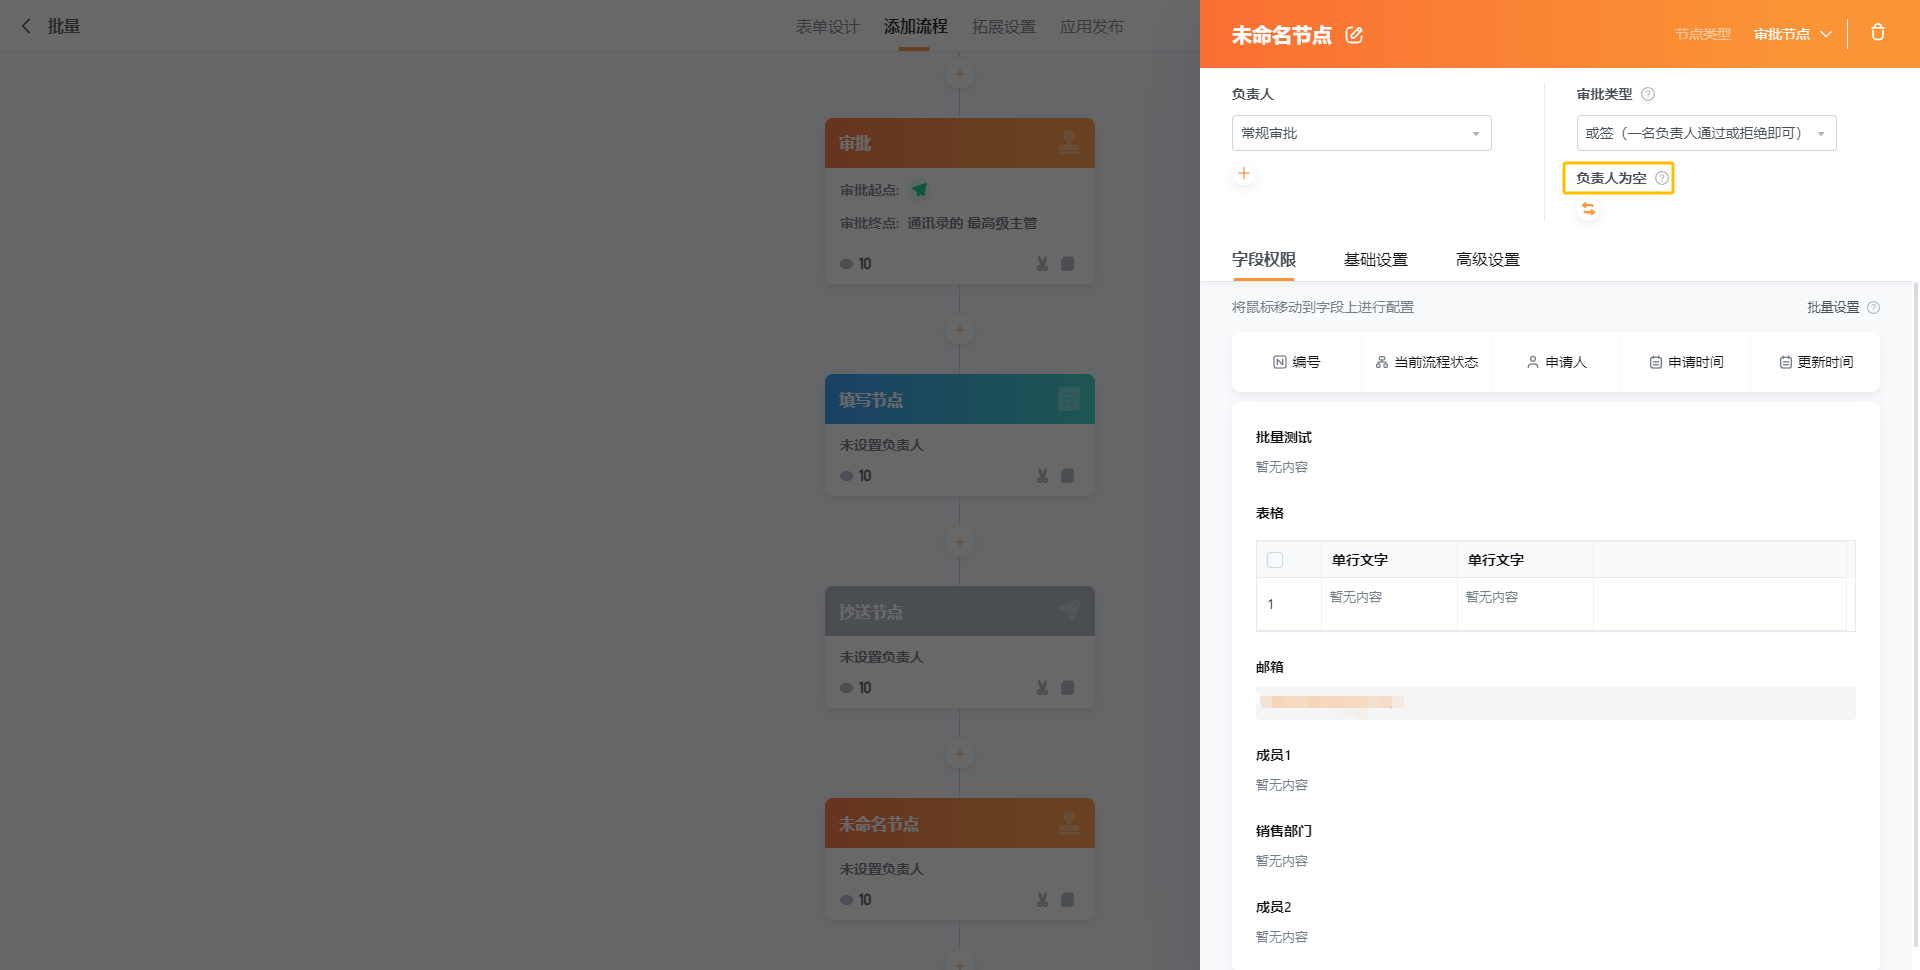1920x970 pixels.
Task: Open the 应用发布 top tab
Action: (x=1091, y=27)
